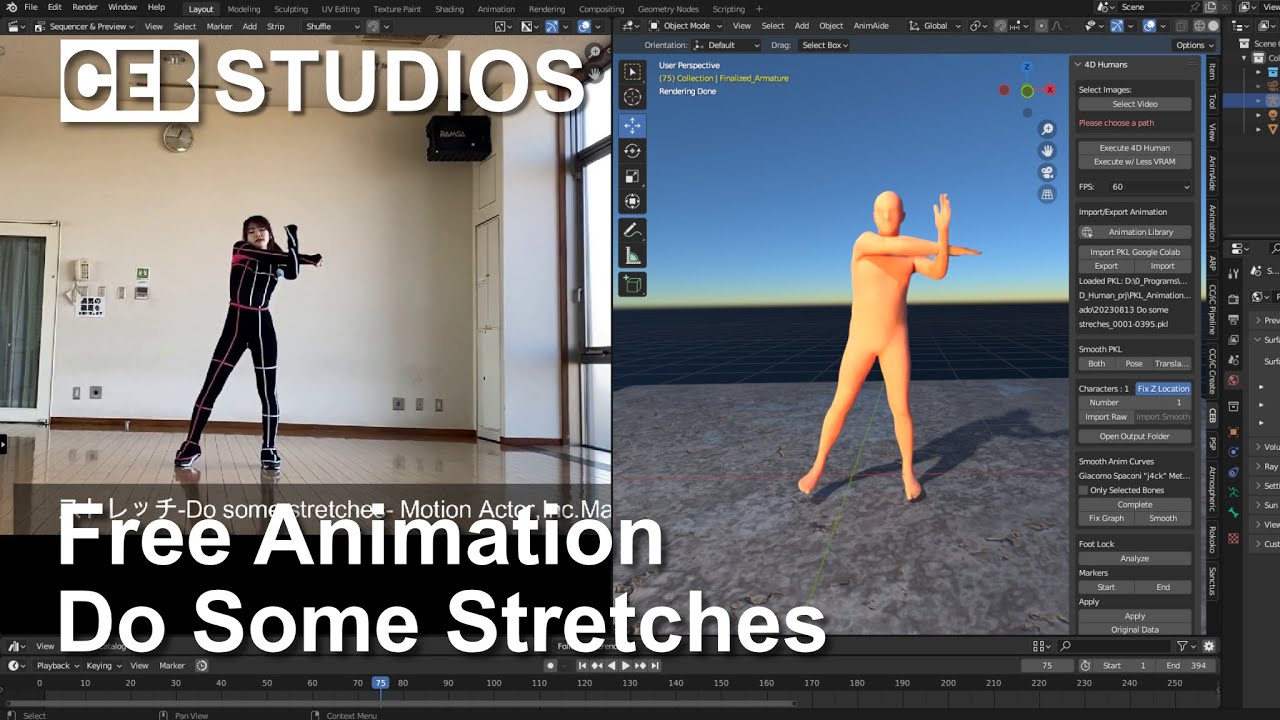Change the FPS 60 dropdown

[1151, 187]
